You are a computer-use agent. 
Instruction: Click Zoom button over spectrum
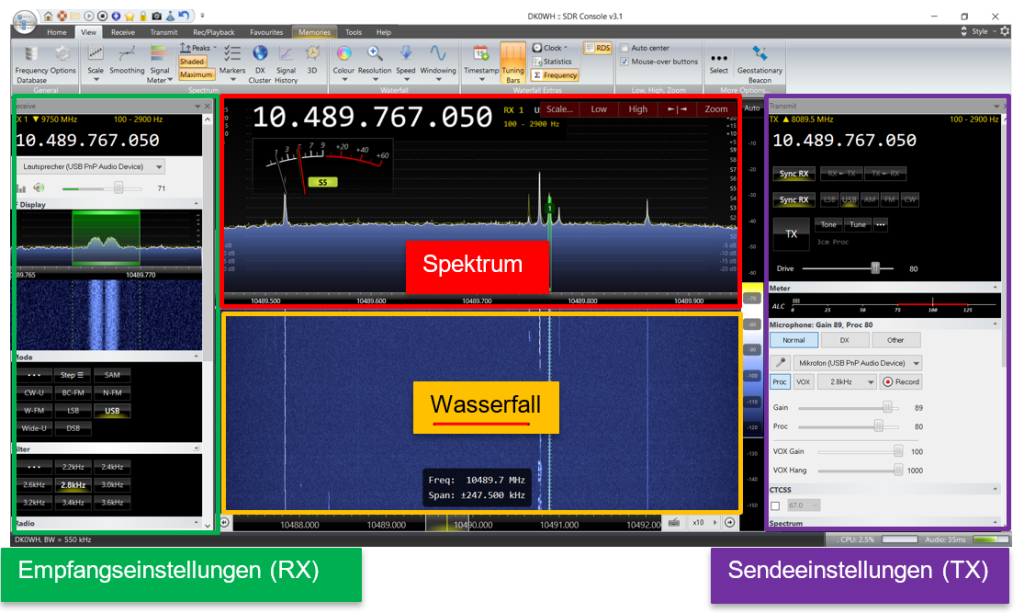click(716, 110)
